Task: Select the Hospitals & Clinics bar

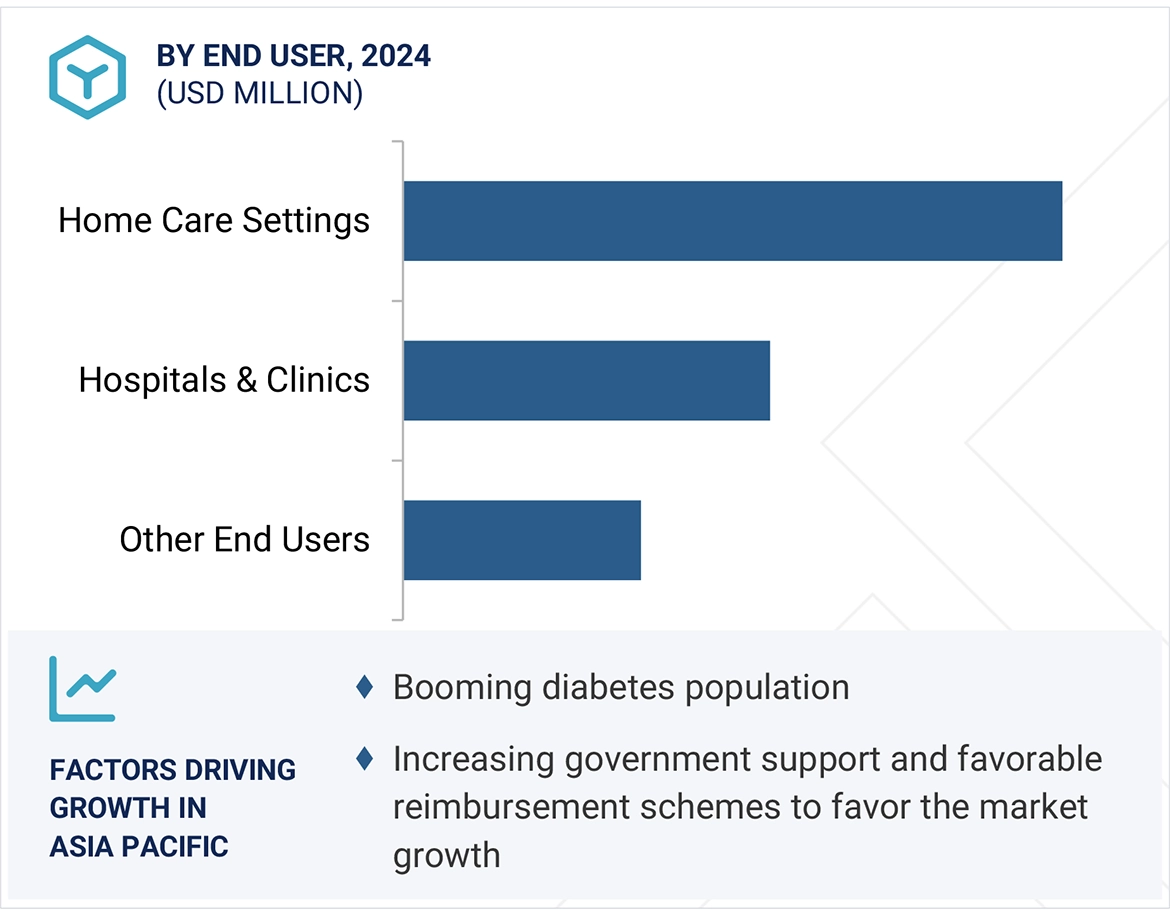Action: click(x=586, y=380)
